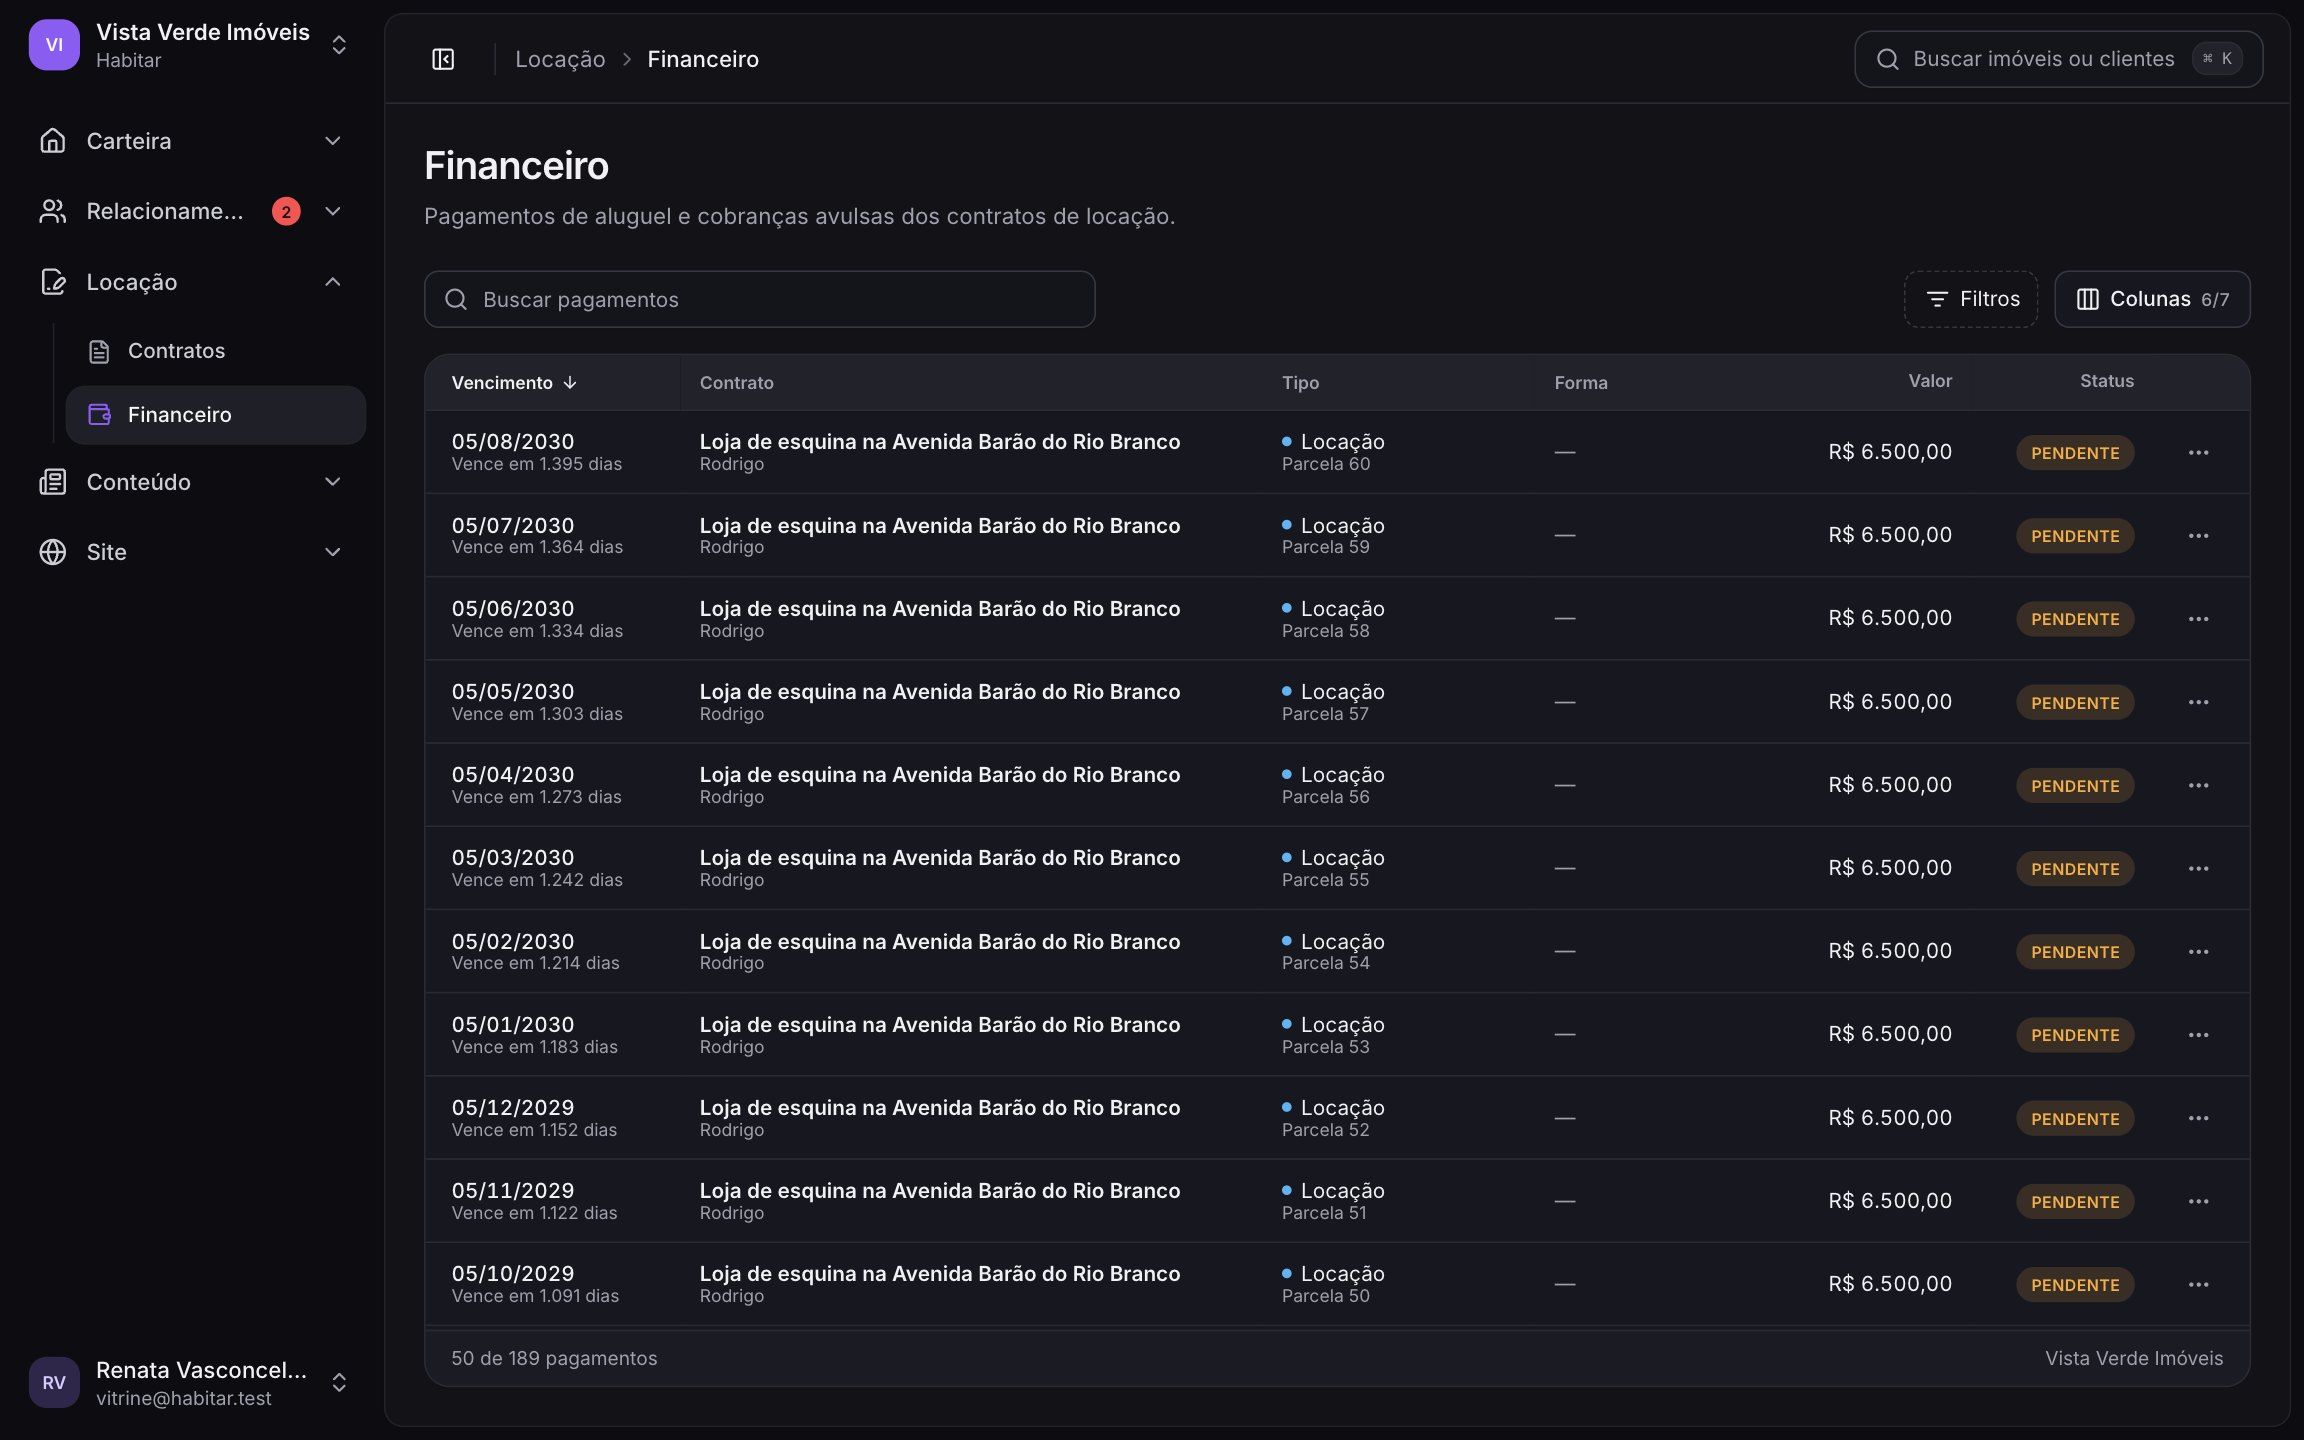This screenshot has height=1440, width=2304.
Task: Open row actions for payment due 05/08/2030
Action: click(2198, 452)
